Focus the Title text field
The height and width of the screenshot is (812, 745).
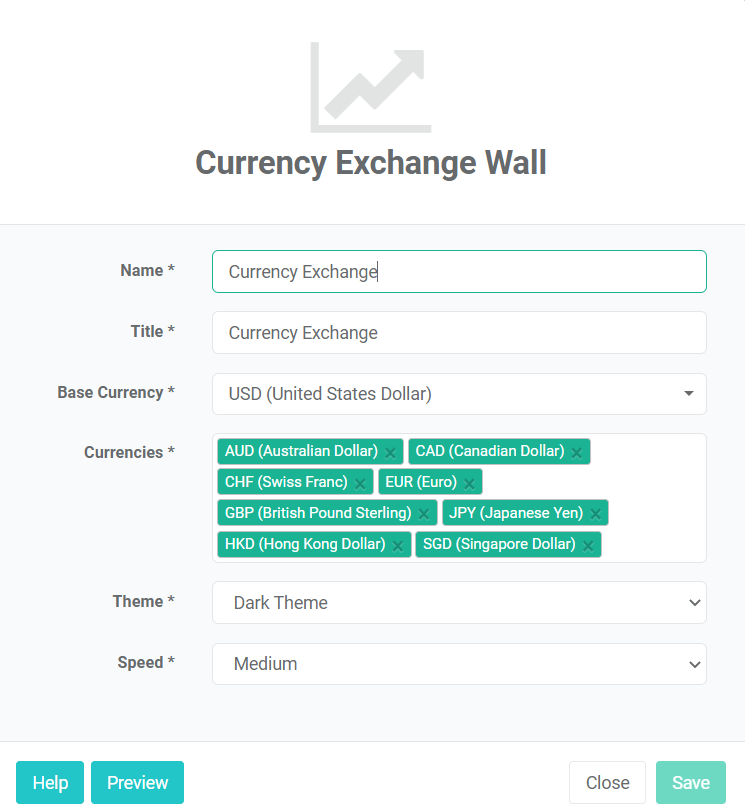click(x=459, y=333)
